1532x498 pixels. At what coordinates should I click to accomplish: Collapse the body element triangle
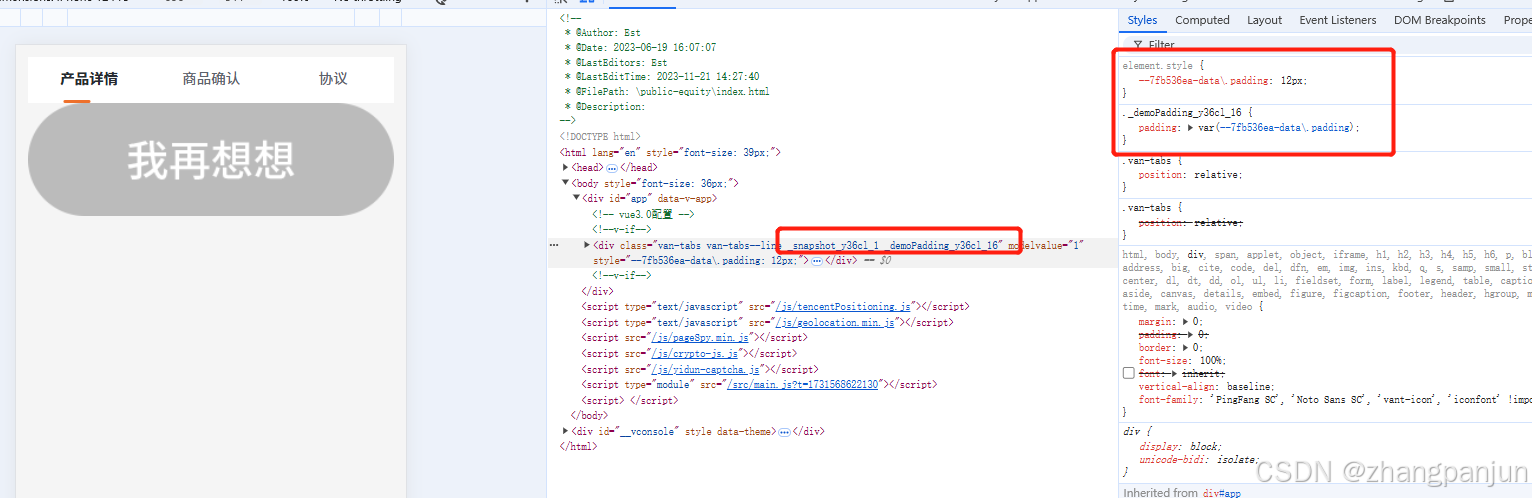click(566, 183)
